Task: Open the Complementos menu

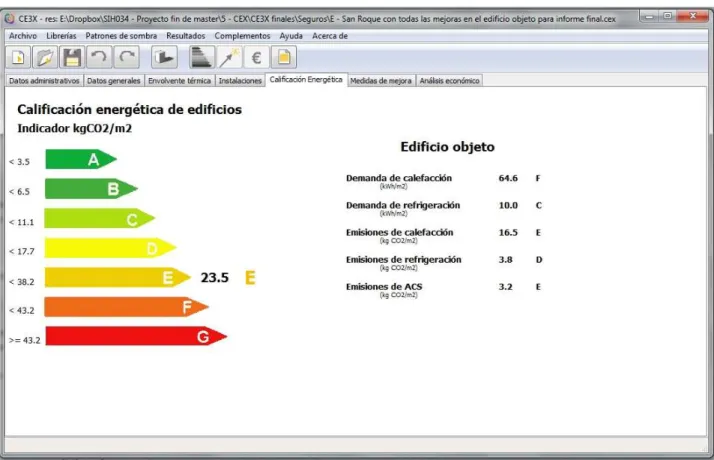Action: 242,36
